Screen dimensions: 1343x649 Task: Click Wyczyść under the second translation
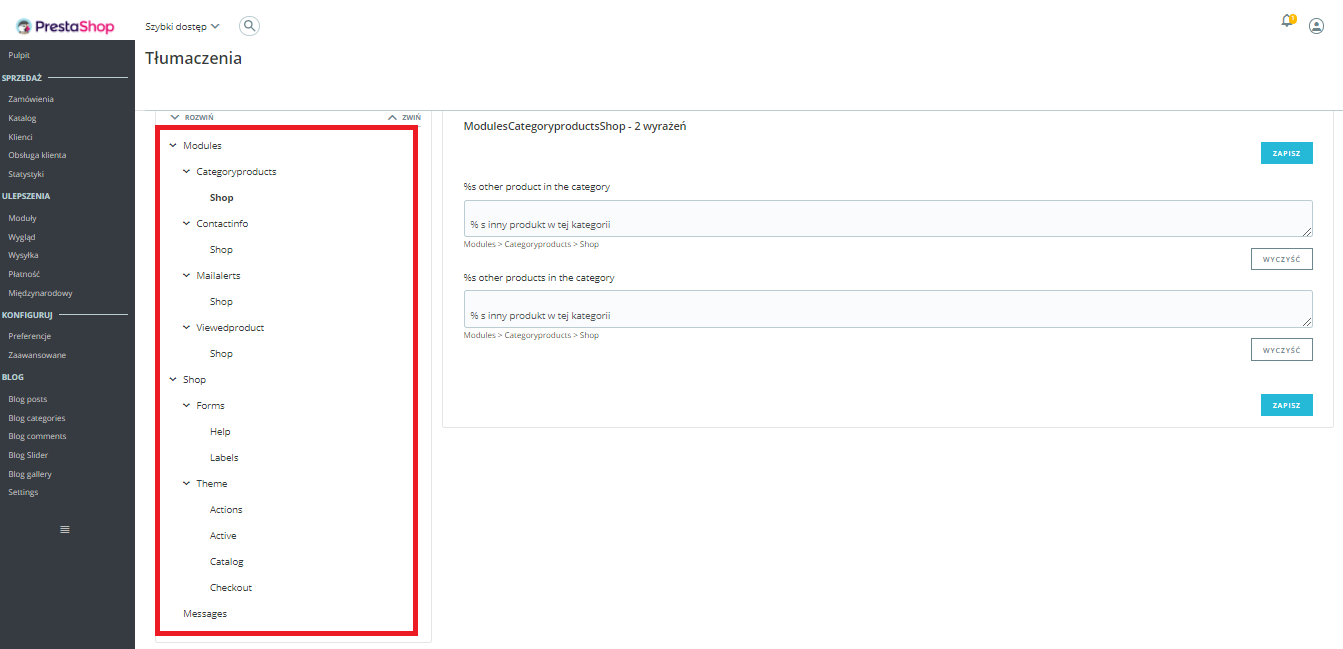coord(1282,349)
